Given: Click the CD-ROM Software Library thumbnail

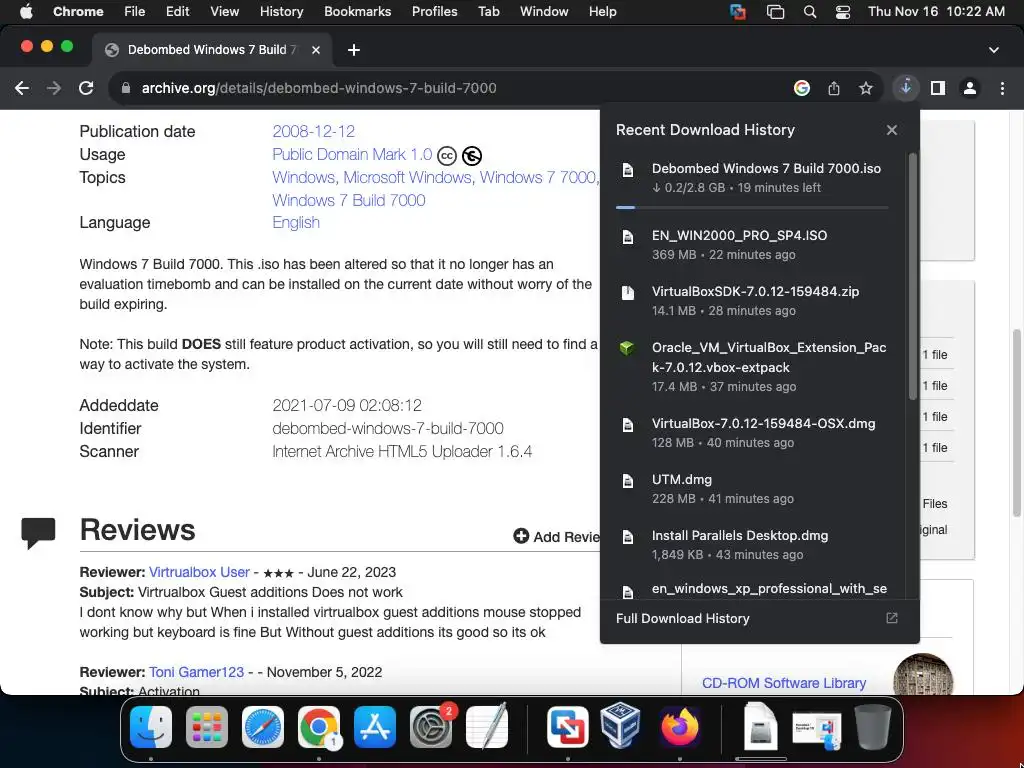Looking at the screenshot, I should pos(923,675).
